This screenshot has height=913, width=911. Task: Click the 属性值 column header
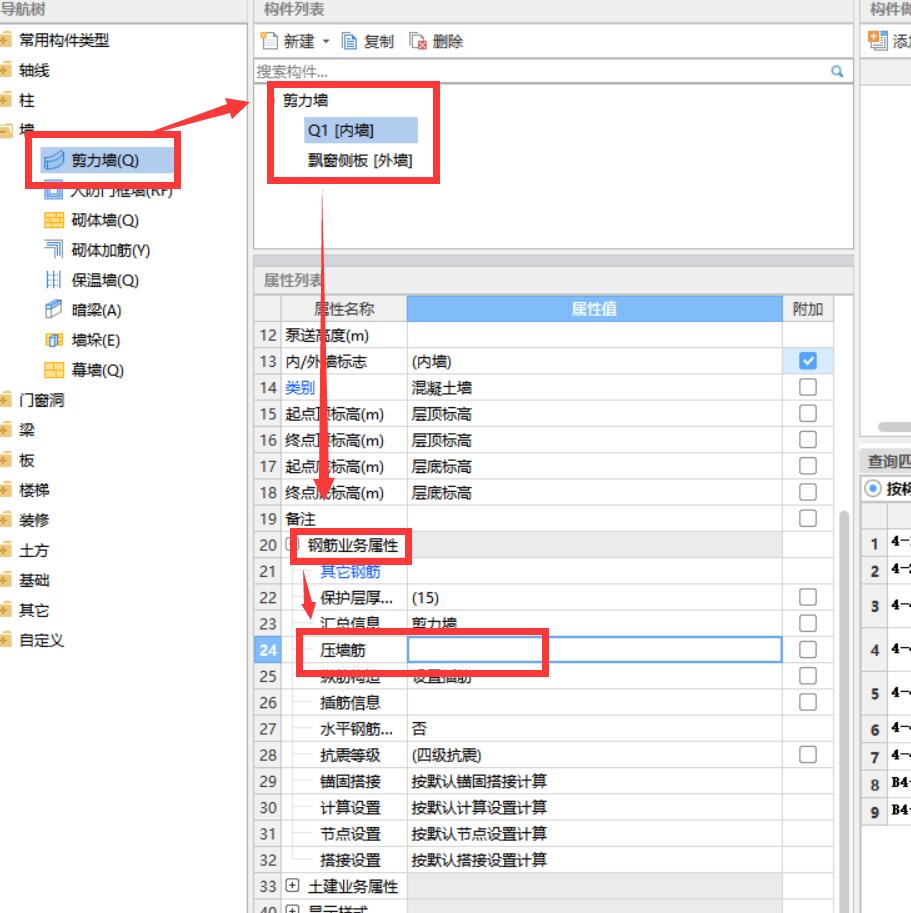point(594,309)
